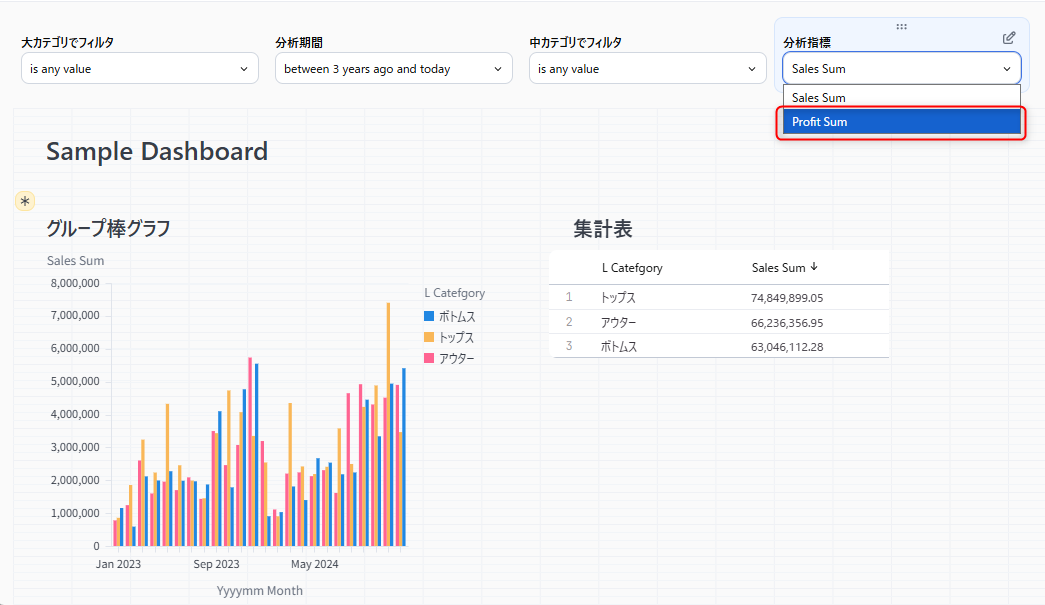Click the グループ棒グラフ chart title
The image size is (1045, 605).
[108, 228]
